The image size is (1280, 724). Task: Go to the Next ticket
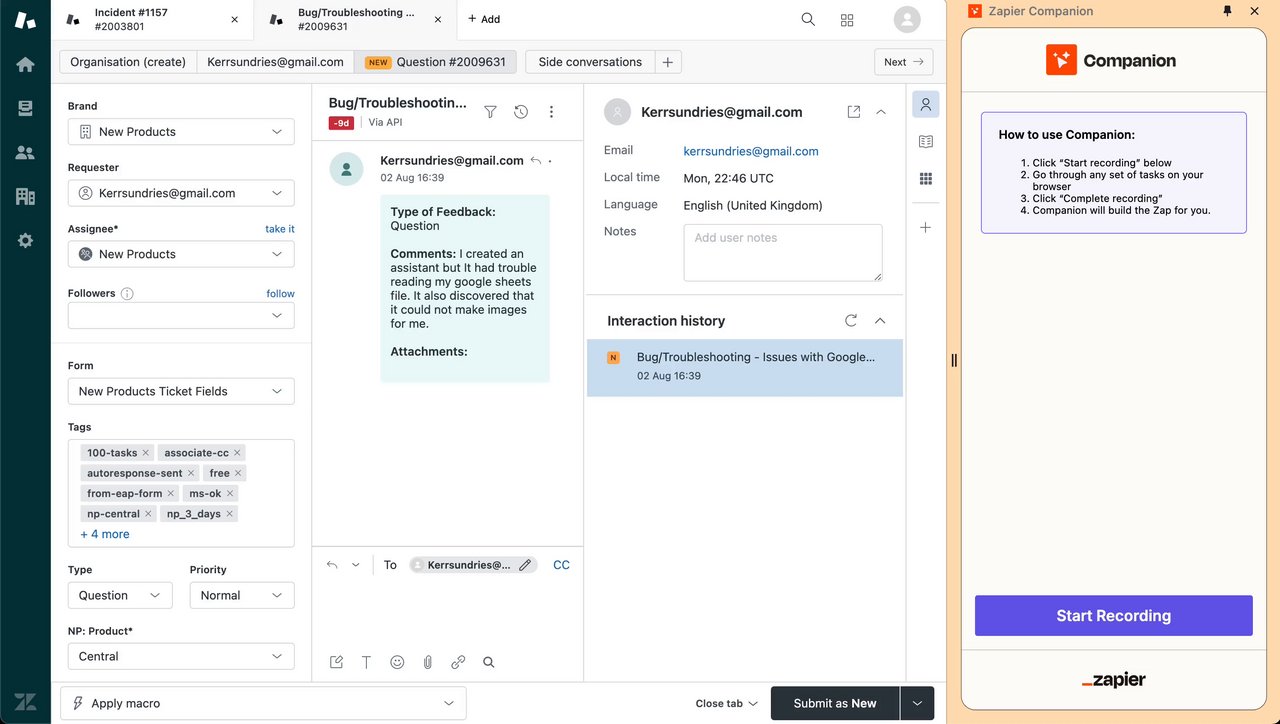click(903, 62)
